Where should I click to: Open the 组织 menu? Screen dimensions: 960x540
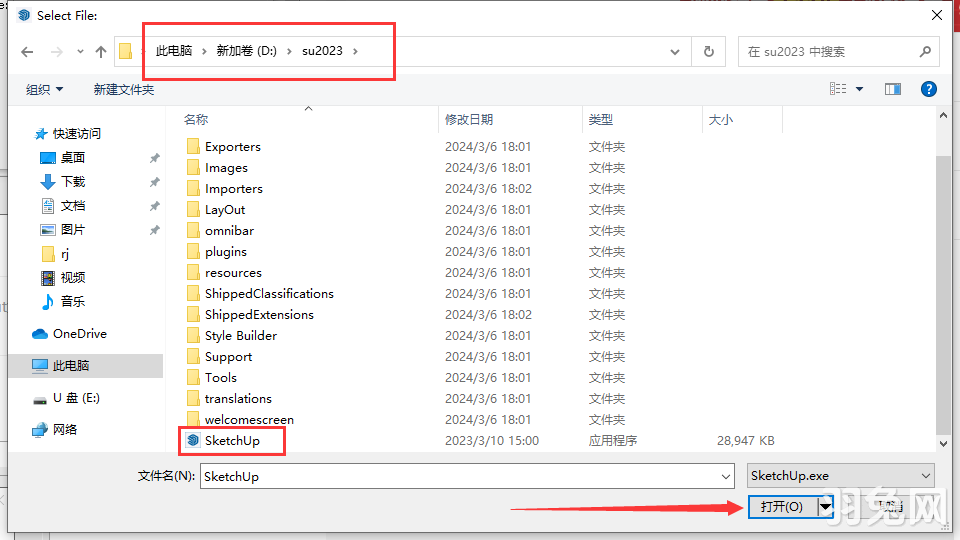(44, 89)
